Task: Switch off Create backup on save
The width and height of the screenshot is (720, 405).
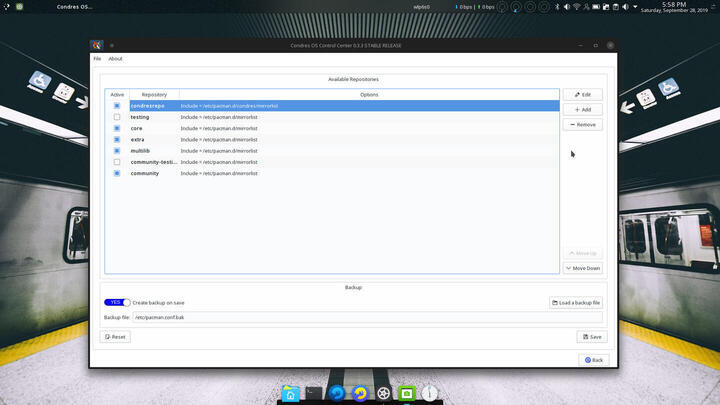Action: point(117,303)
